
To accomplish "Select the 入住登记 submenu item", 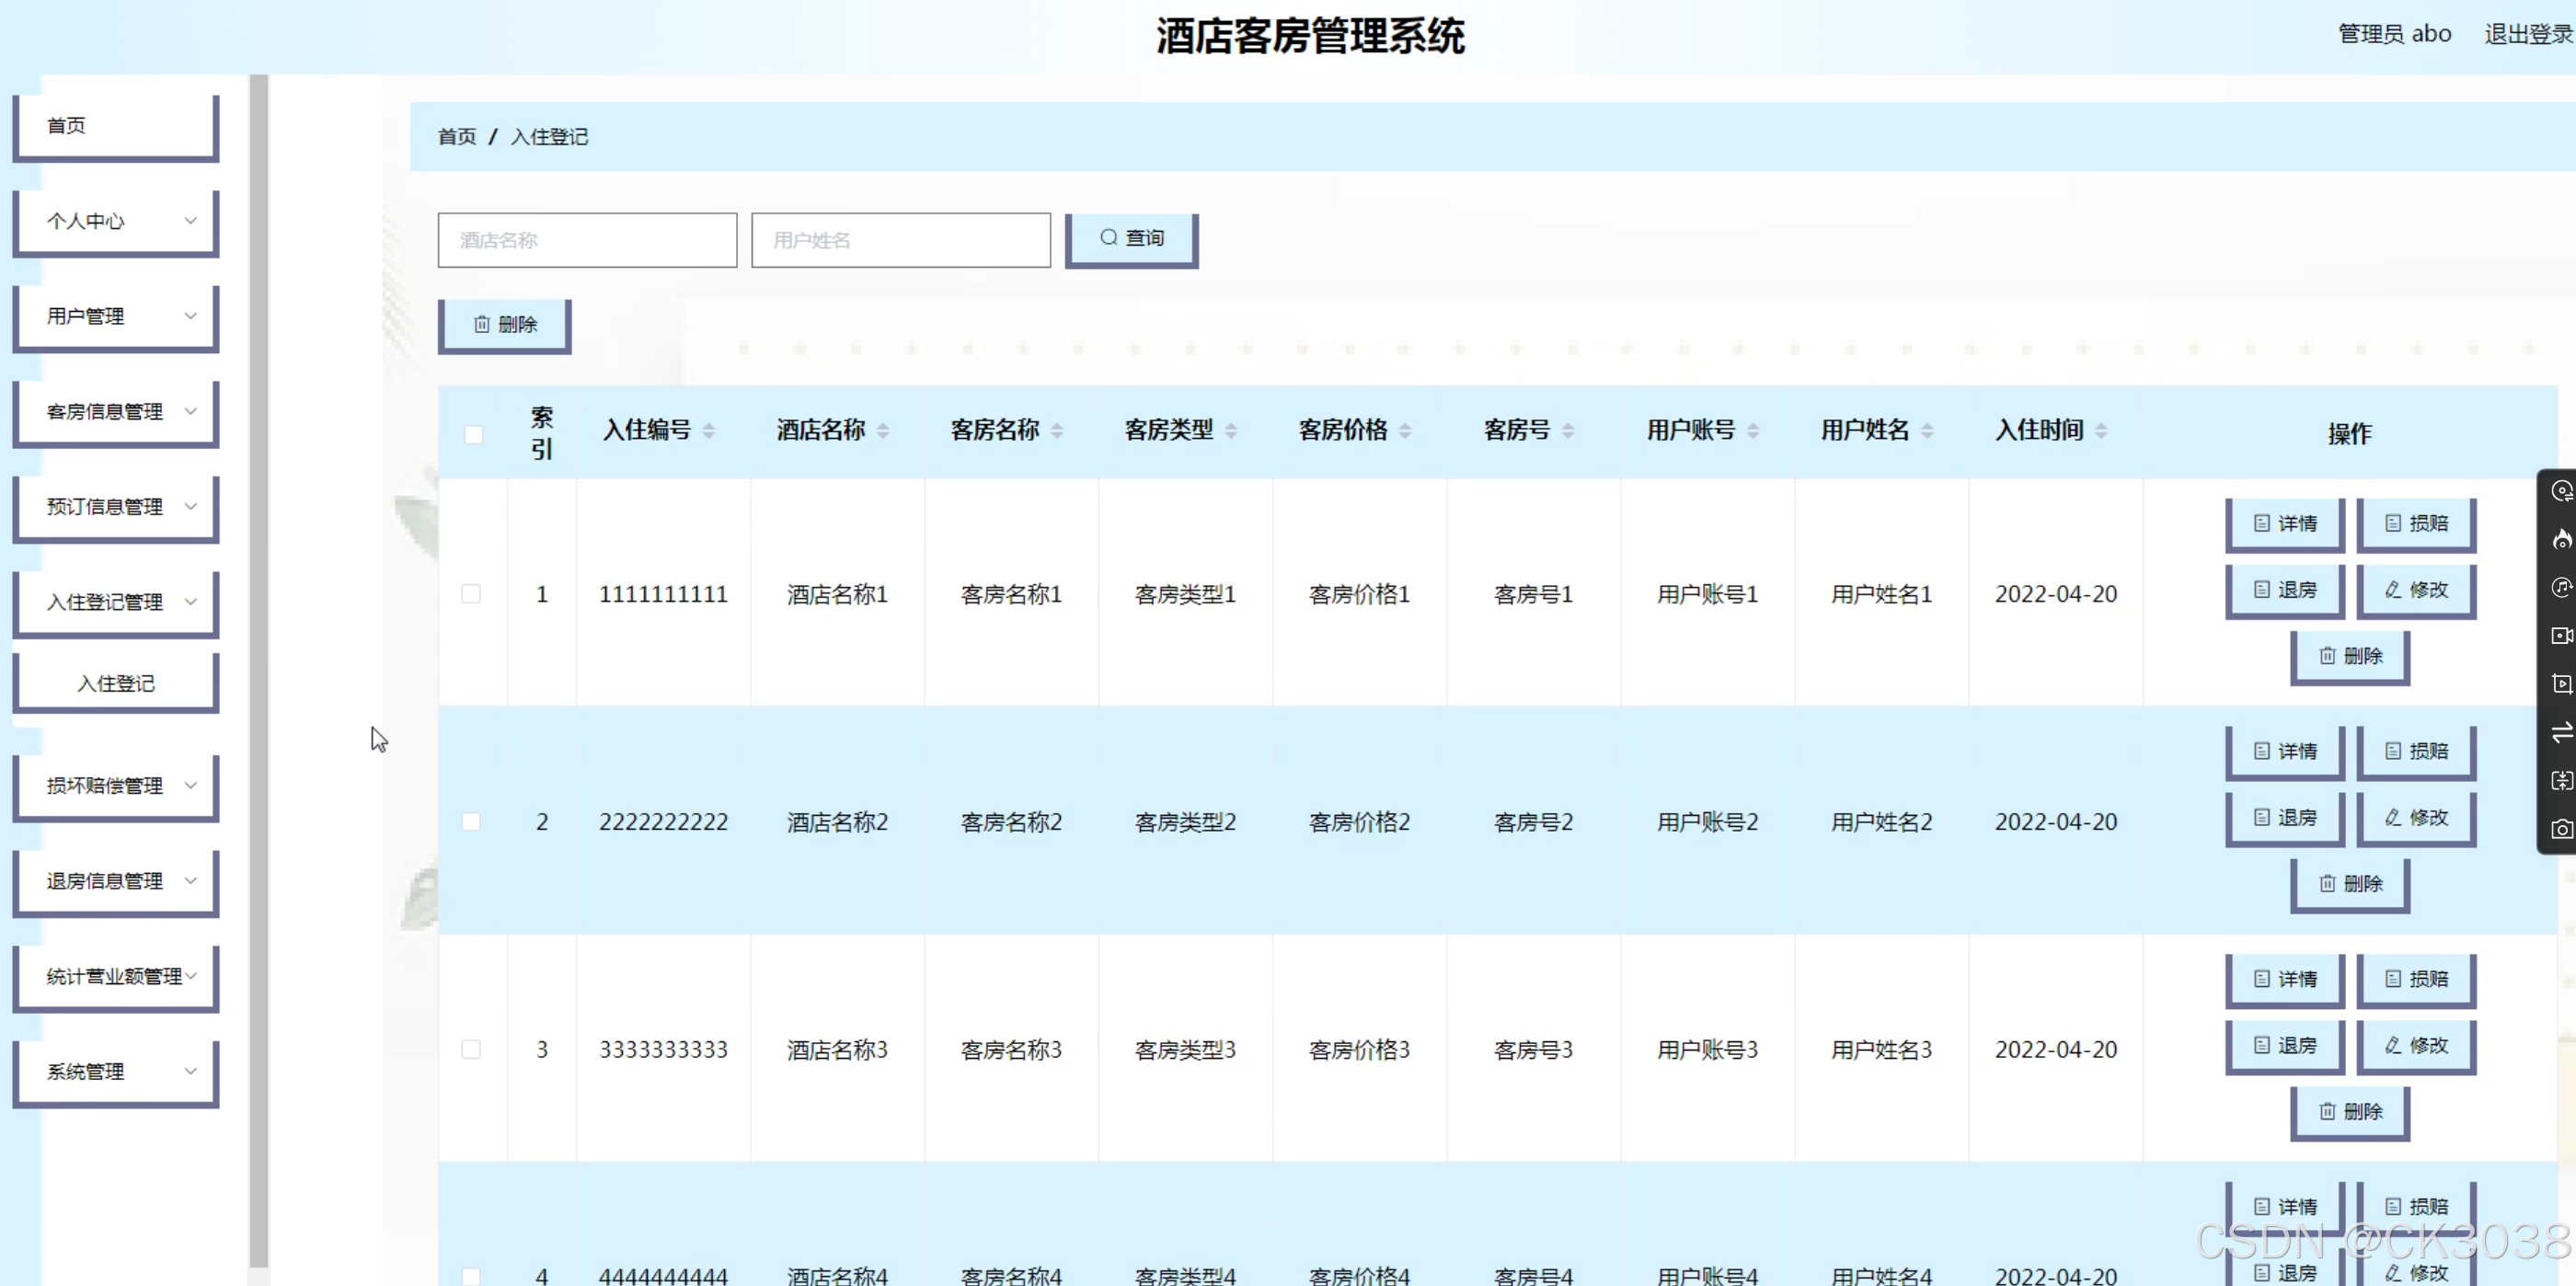I will (x=116, y=683).
